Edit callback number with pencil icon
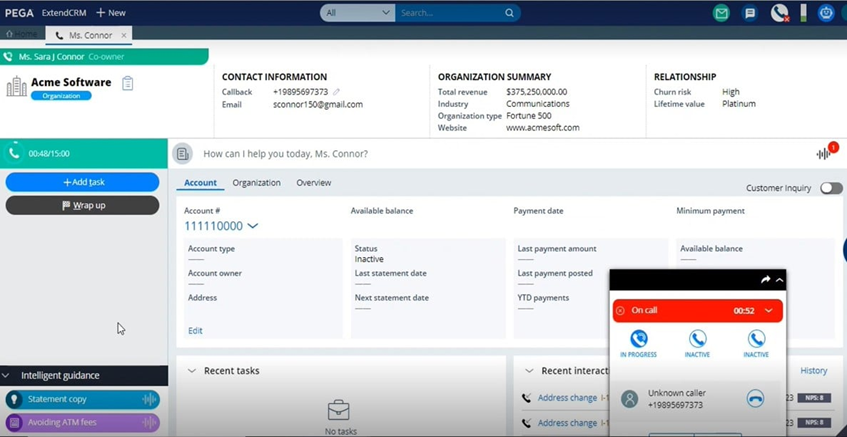 pos(337,92)
